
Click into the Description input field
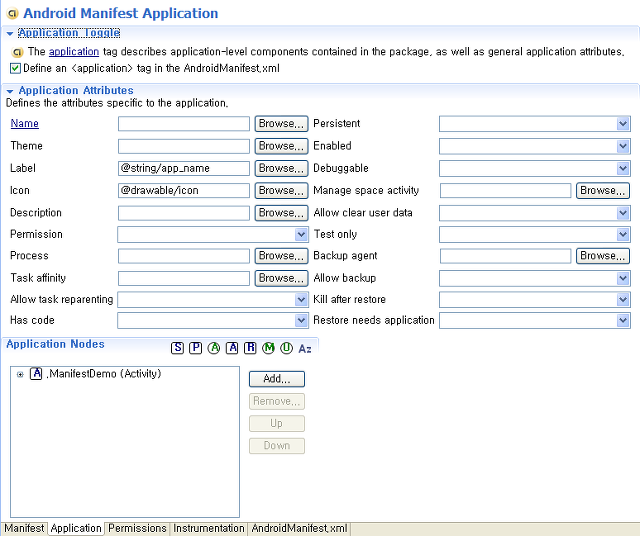184,213
